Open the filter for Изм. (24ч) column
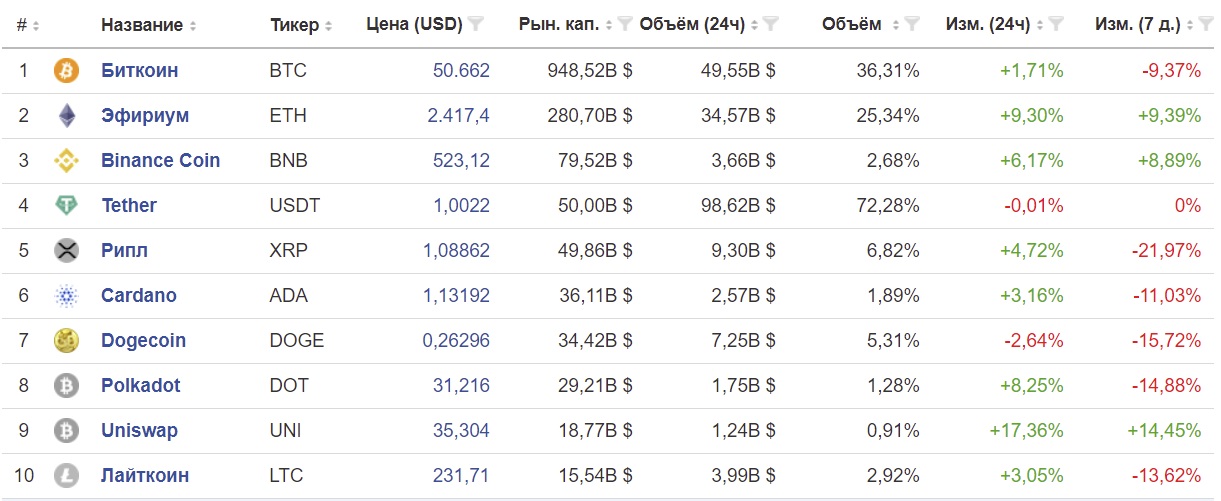 click(x=1057, y=24)
